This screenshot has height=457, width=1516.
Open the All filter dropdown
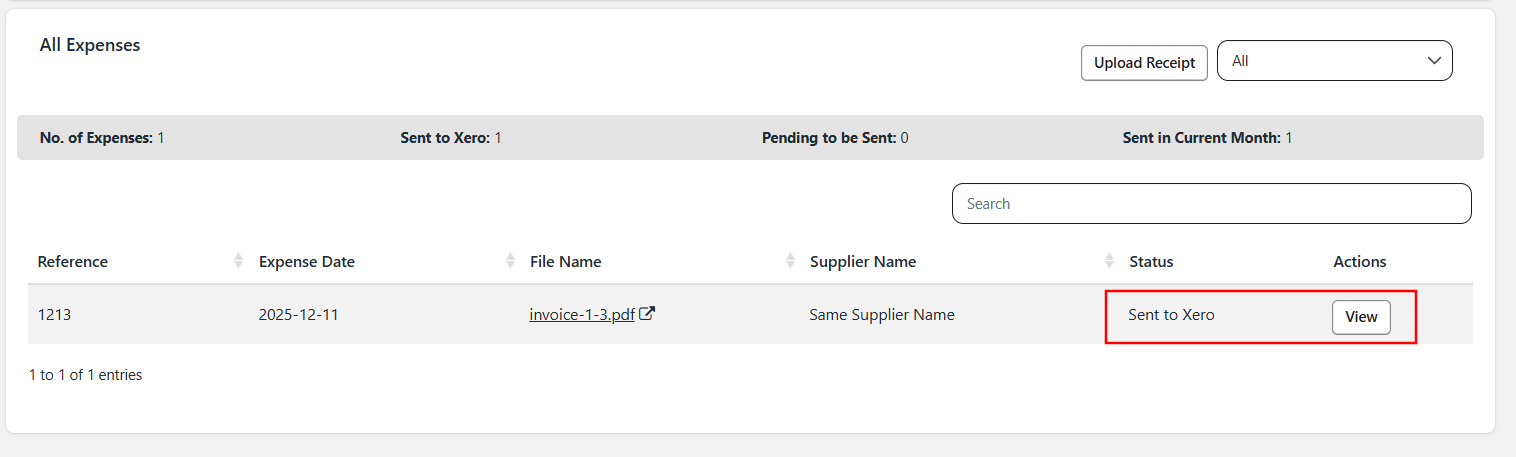click(x=1334, y=61)
